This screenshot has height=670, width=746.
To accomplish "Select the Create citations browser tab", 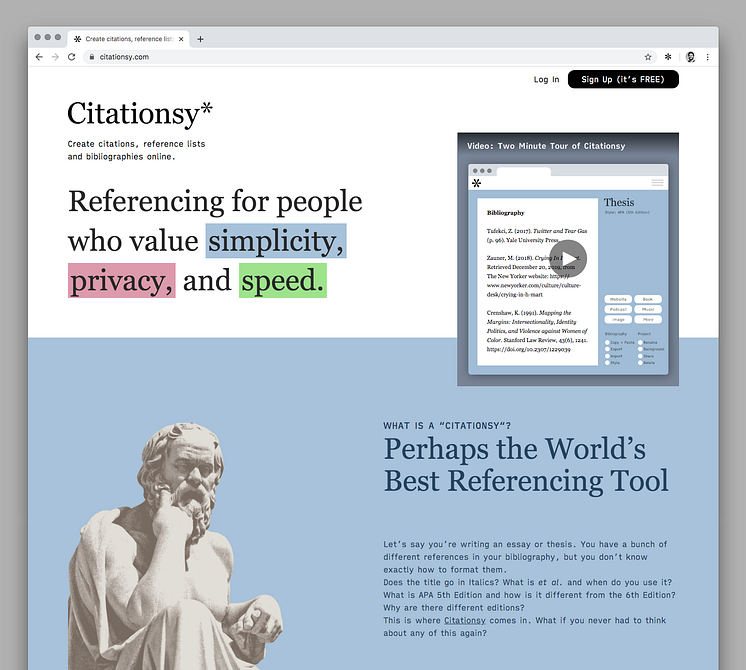I will pos(128,39).
